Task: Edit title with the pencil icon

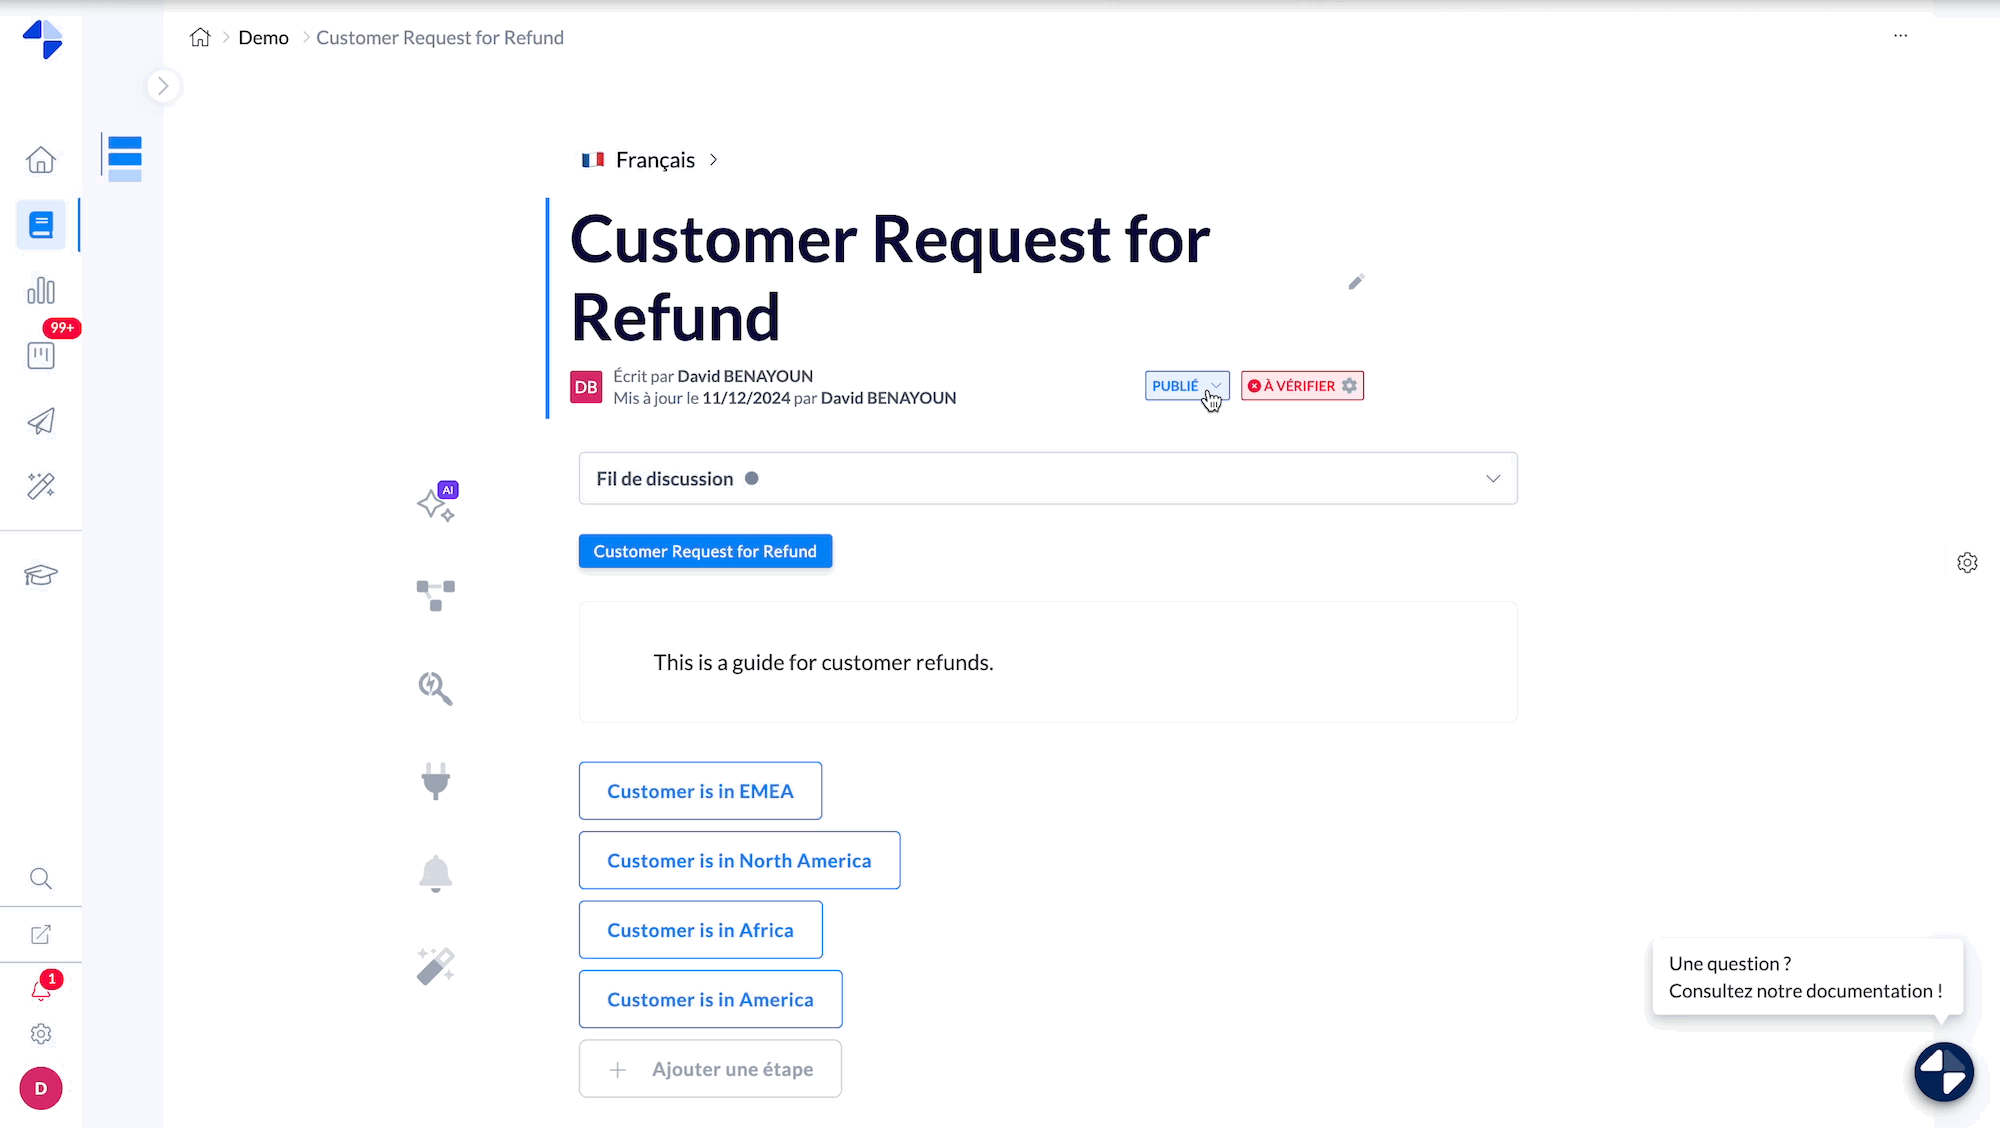Action: pyautogui.click(x=1356, y=282)
